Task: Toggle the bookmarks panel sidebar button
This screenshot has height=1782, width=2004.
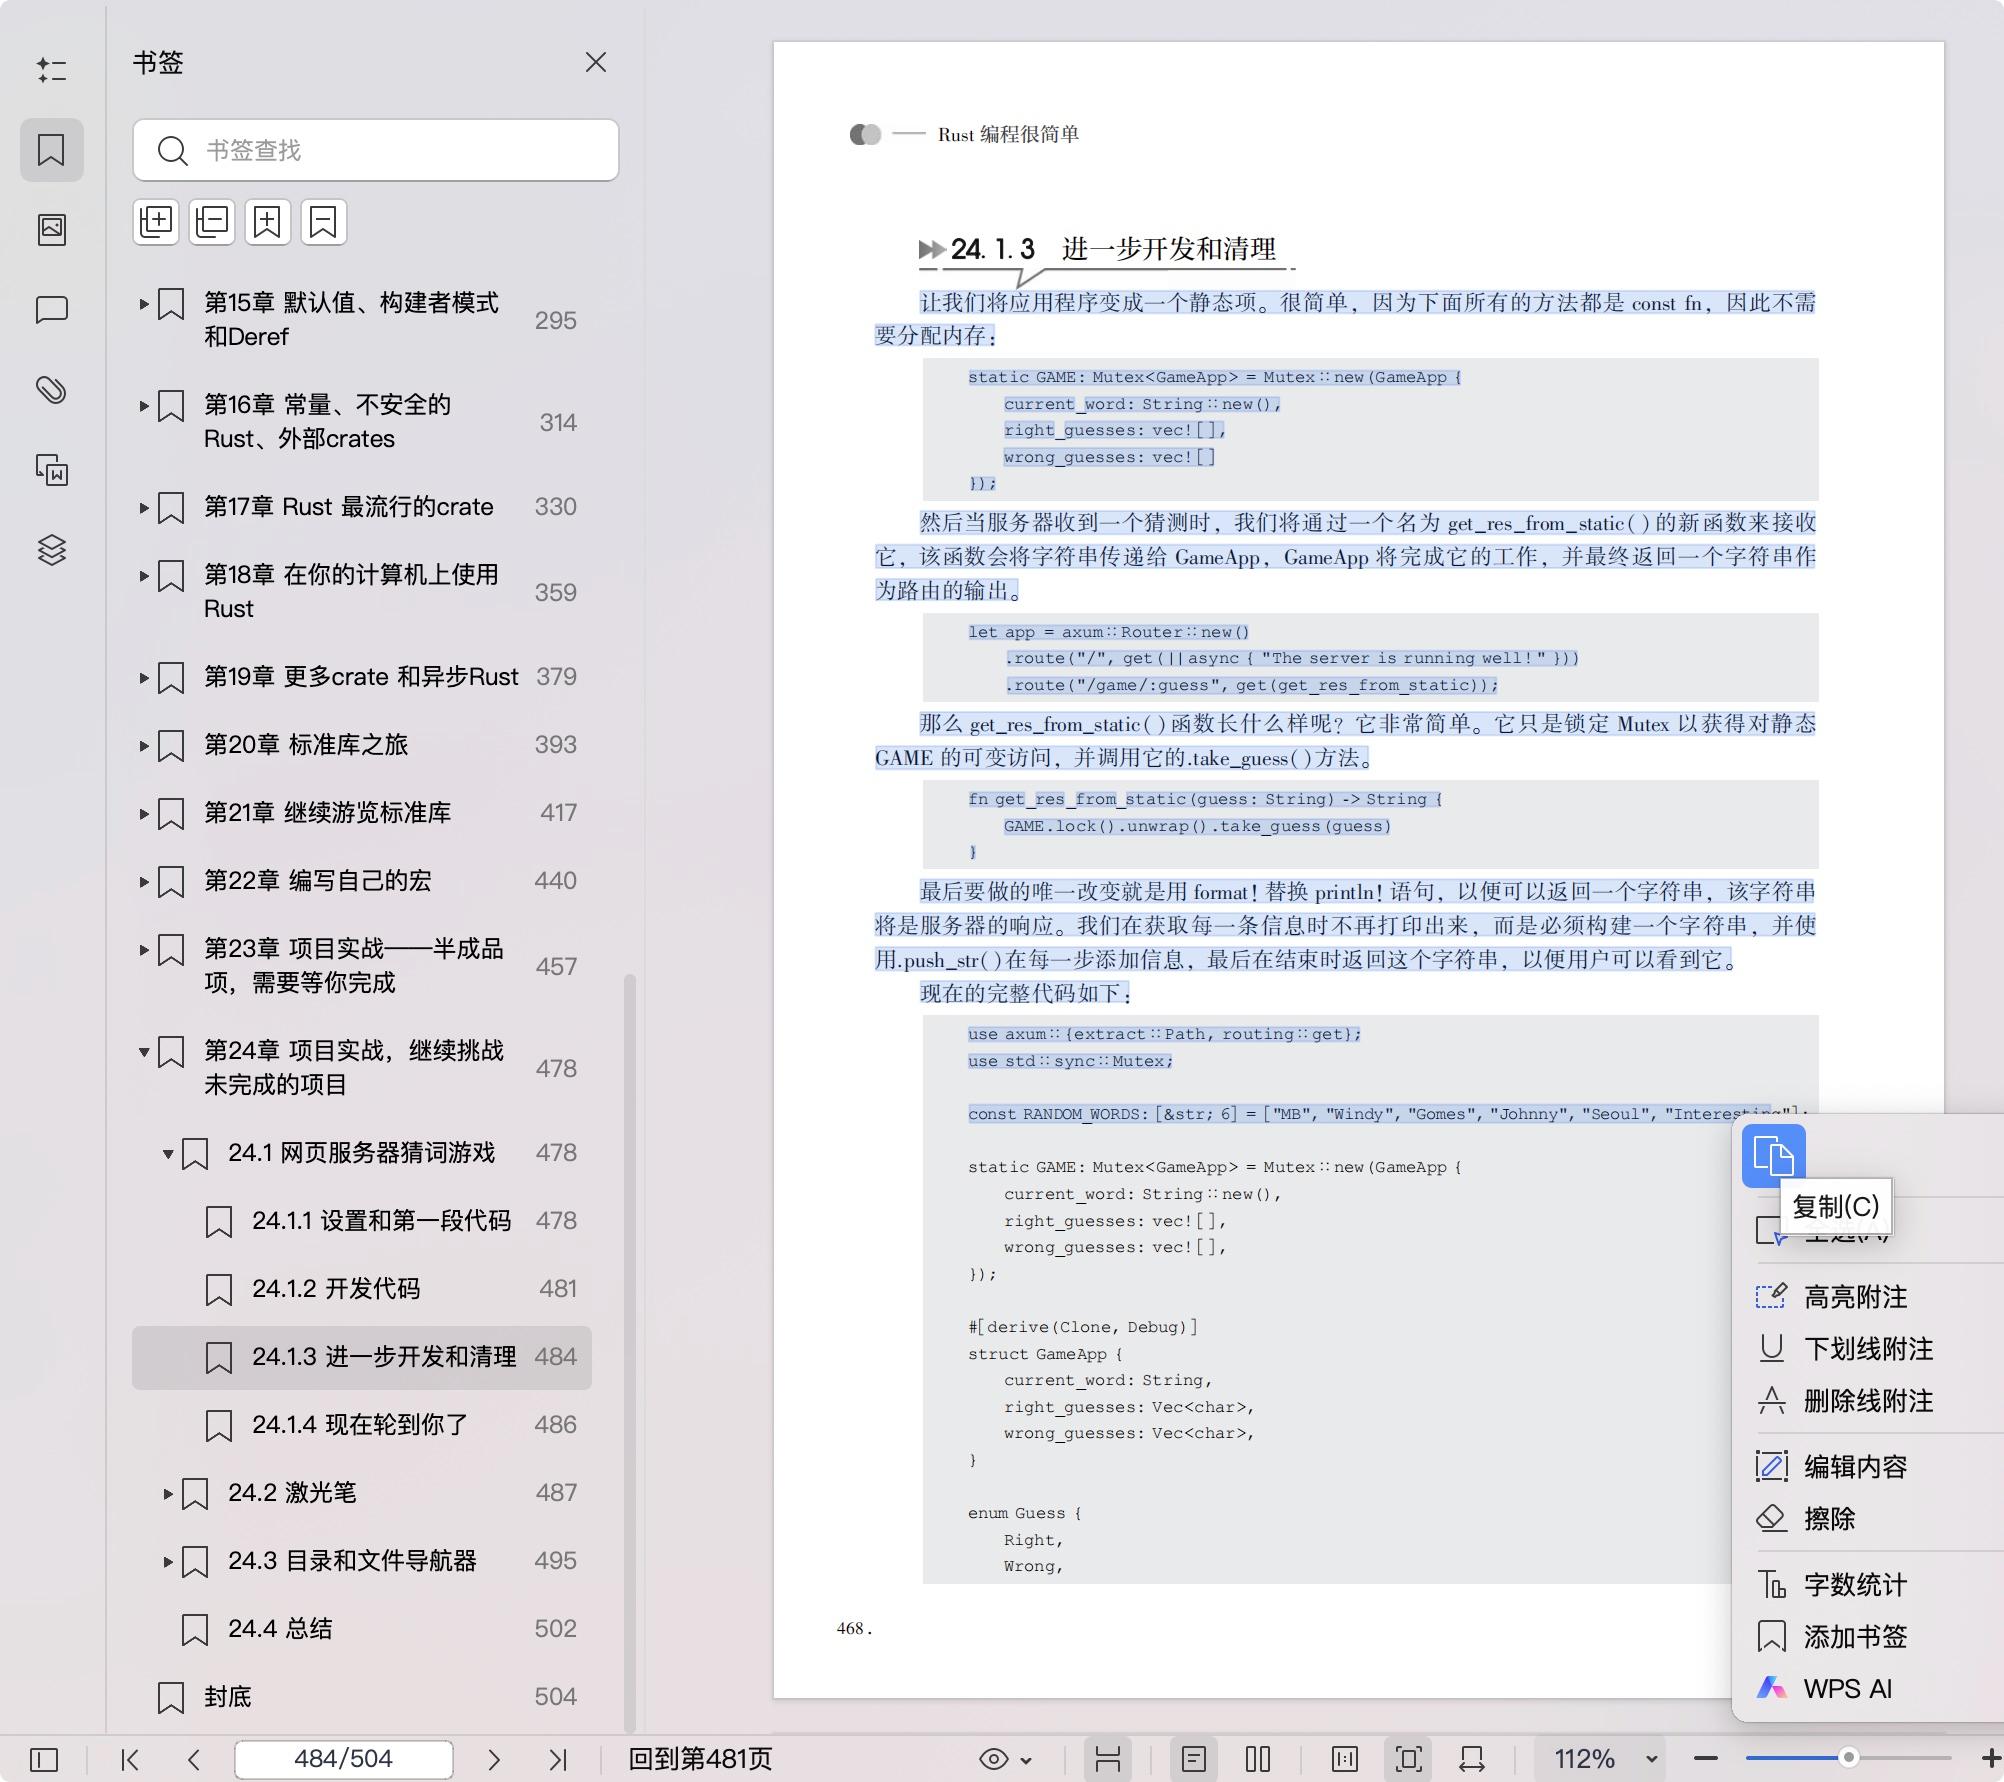Action: coord(52,150)
